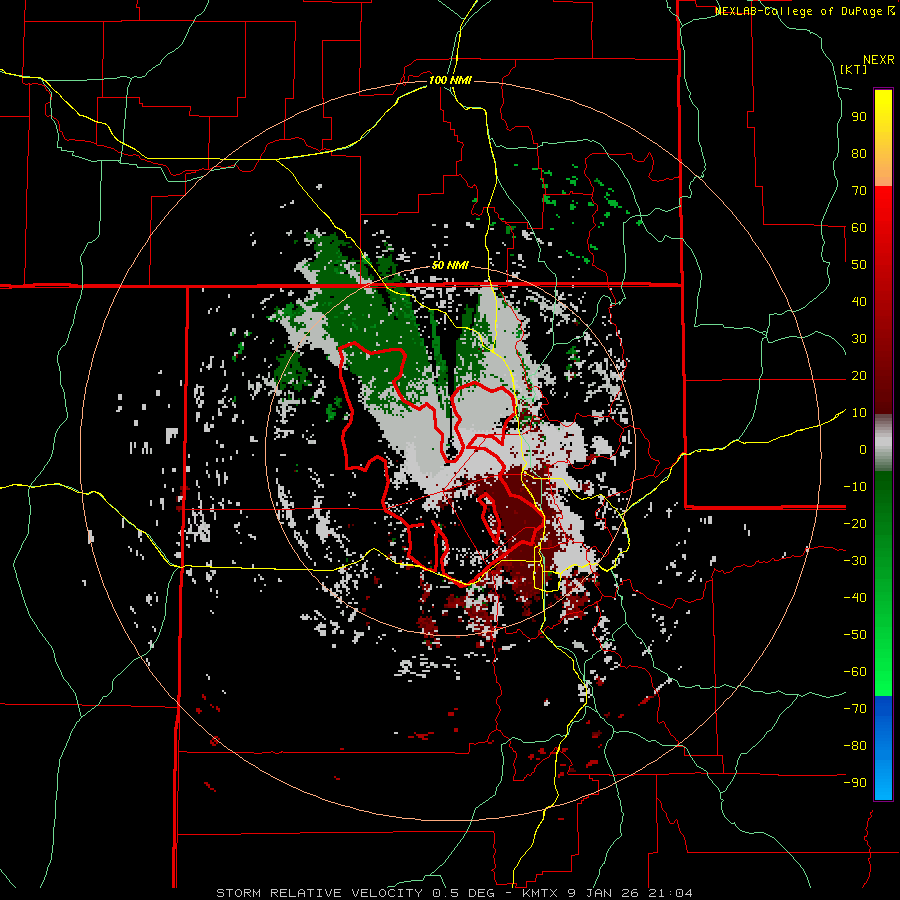
Task: Click the -90 value on the velocity scale
Action: point(855,783)
